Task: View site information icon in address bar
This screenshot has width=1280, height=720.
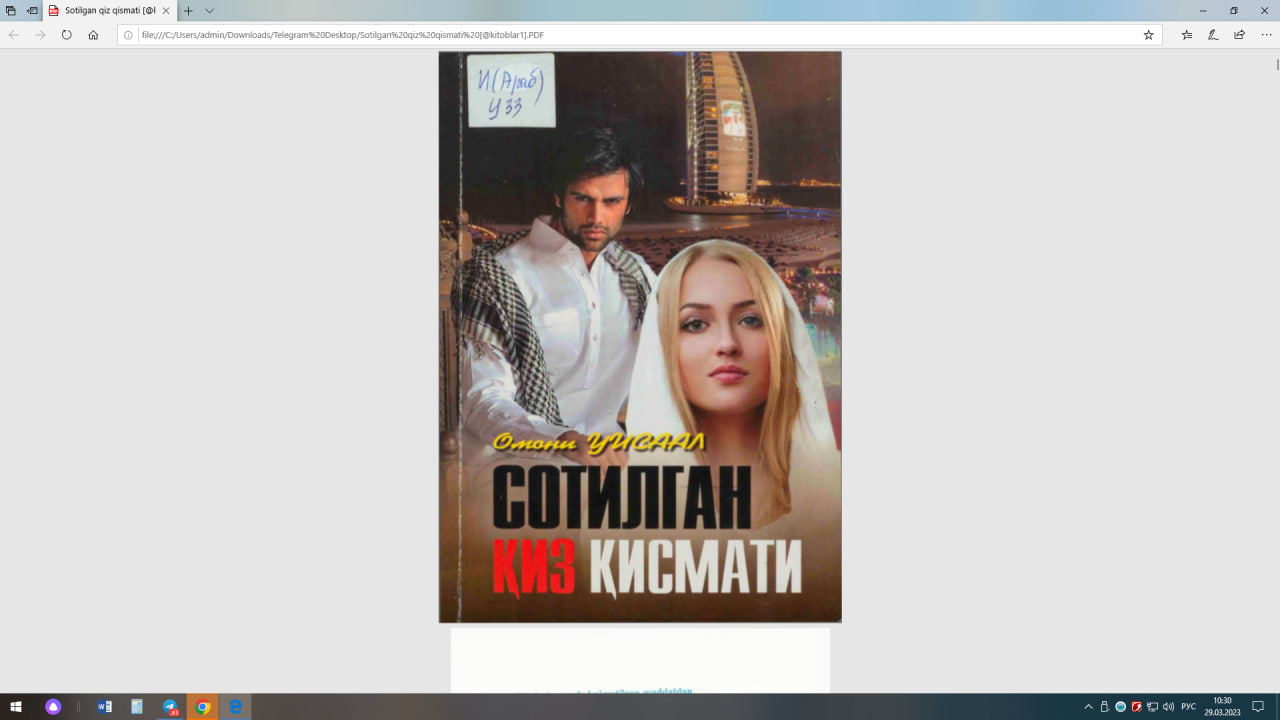Action: 128,34
